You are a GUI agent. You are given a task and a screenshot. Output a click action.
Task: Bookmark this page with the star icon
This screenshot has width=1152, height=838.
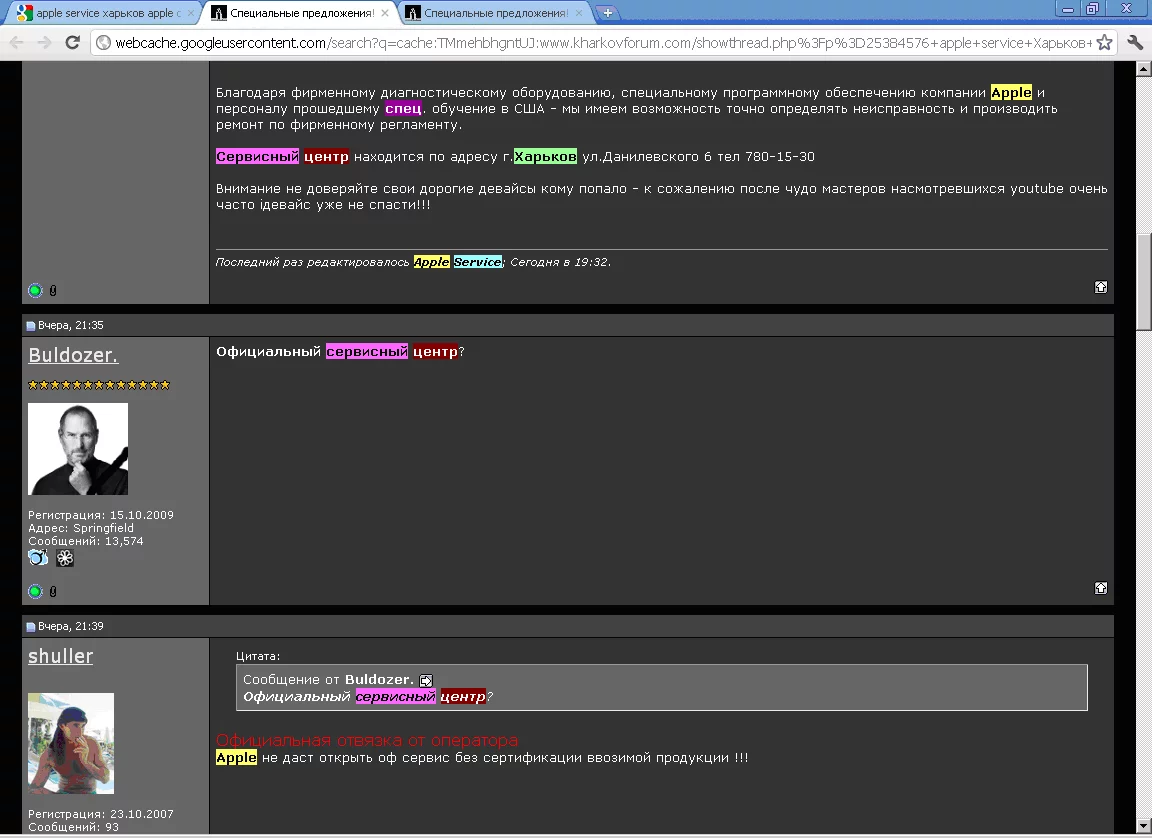click(x=1104, y=43)
